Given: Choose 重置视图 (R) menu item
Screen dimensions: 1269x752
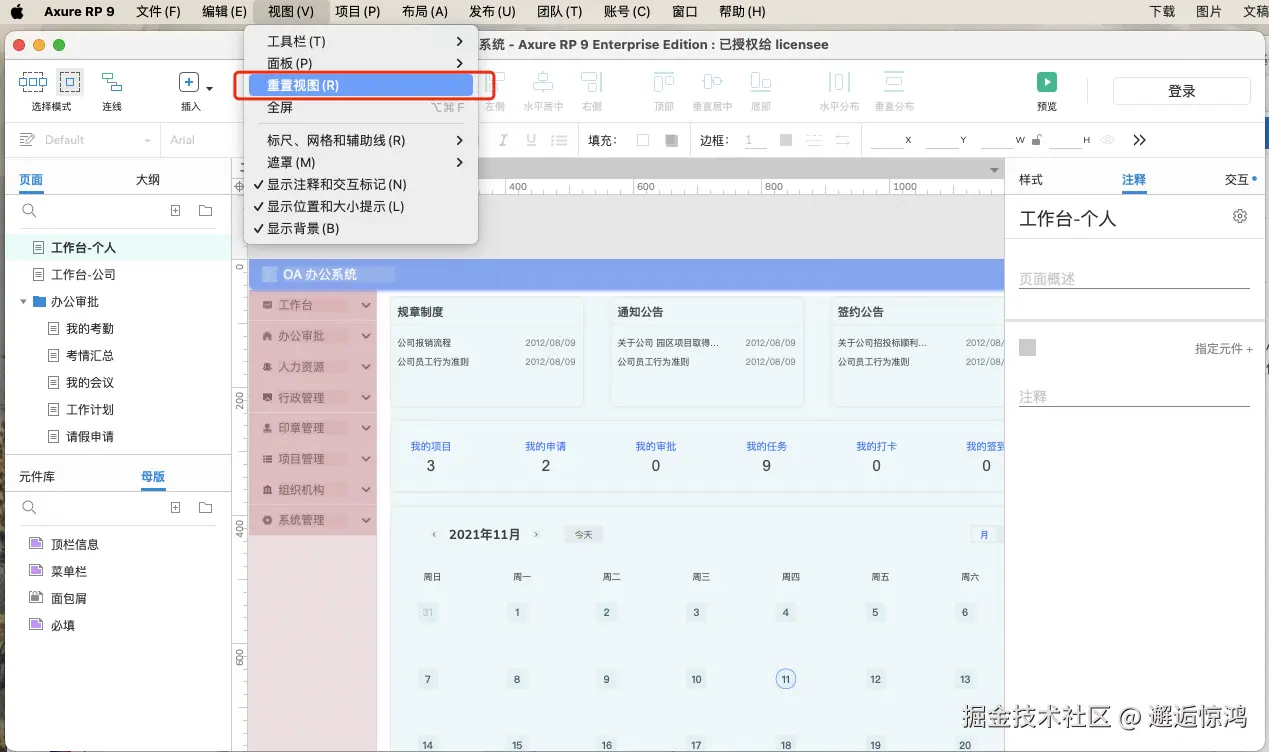Looking at the screenshot, I should tap(361, 86).
